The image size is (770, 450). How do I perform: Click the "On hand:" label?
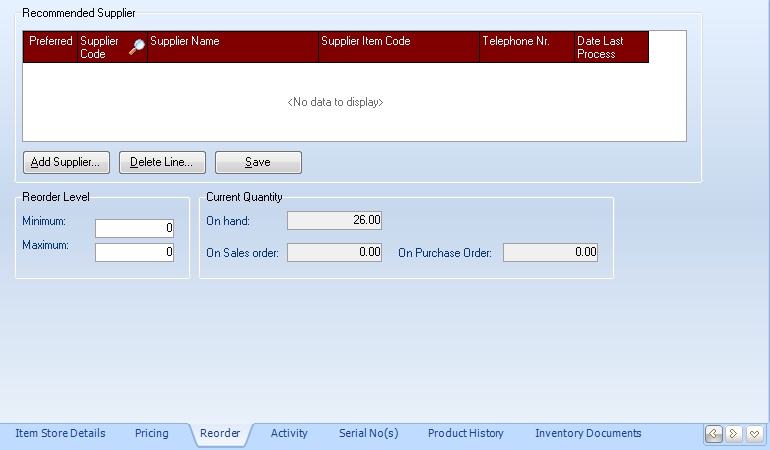(x=228, y=221)
